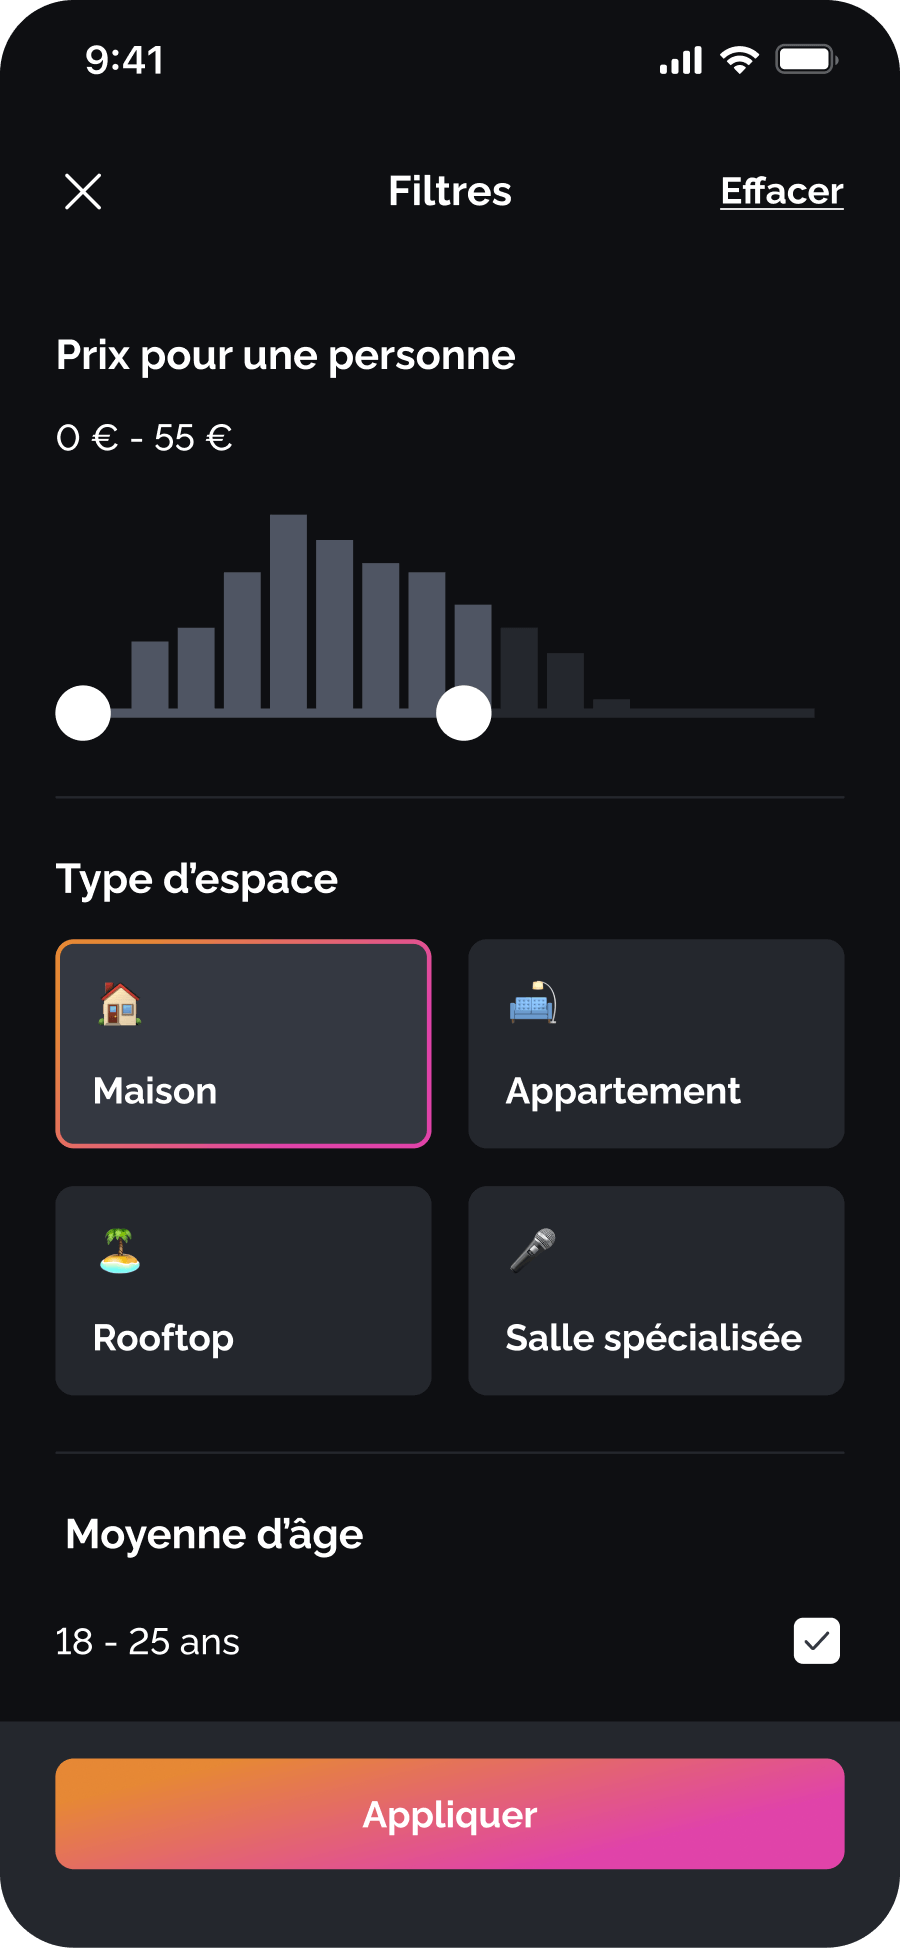
Task: Tap the Wi-Fi icon in the status bar
Action: tap(739, 60)
